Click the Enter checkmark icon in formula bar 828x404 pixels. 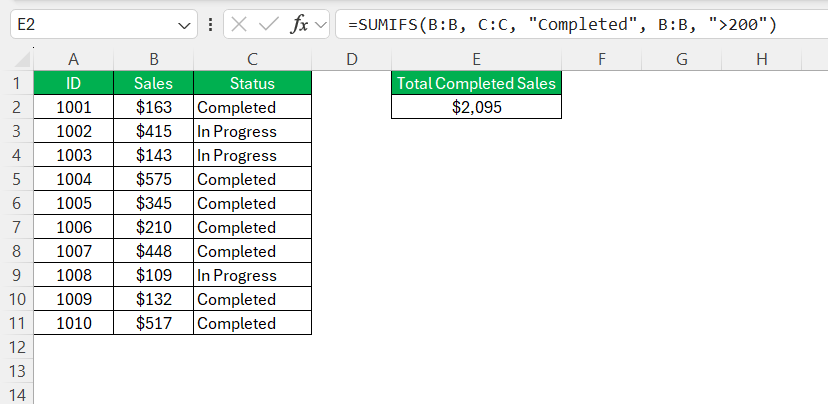269,24
